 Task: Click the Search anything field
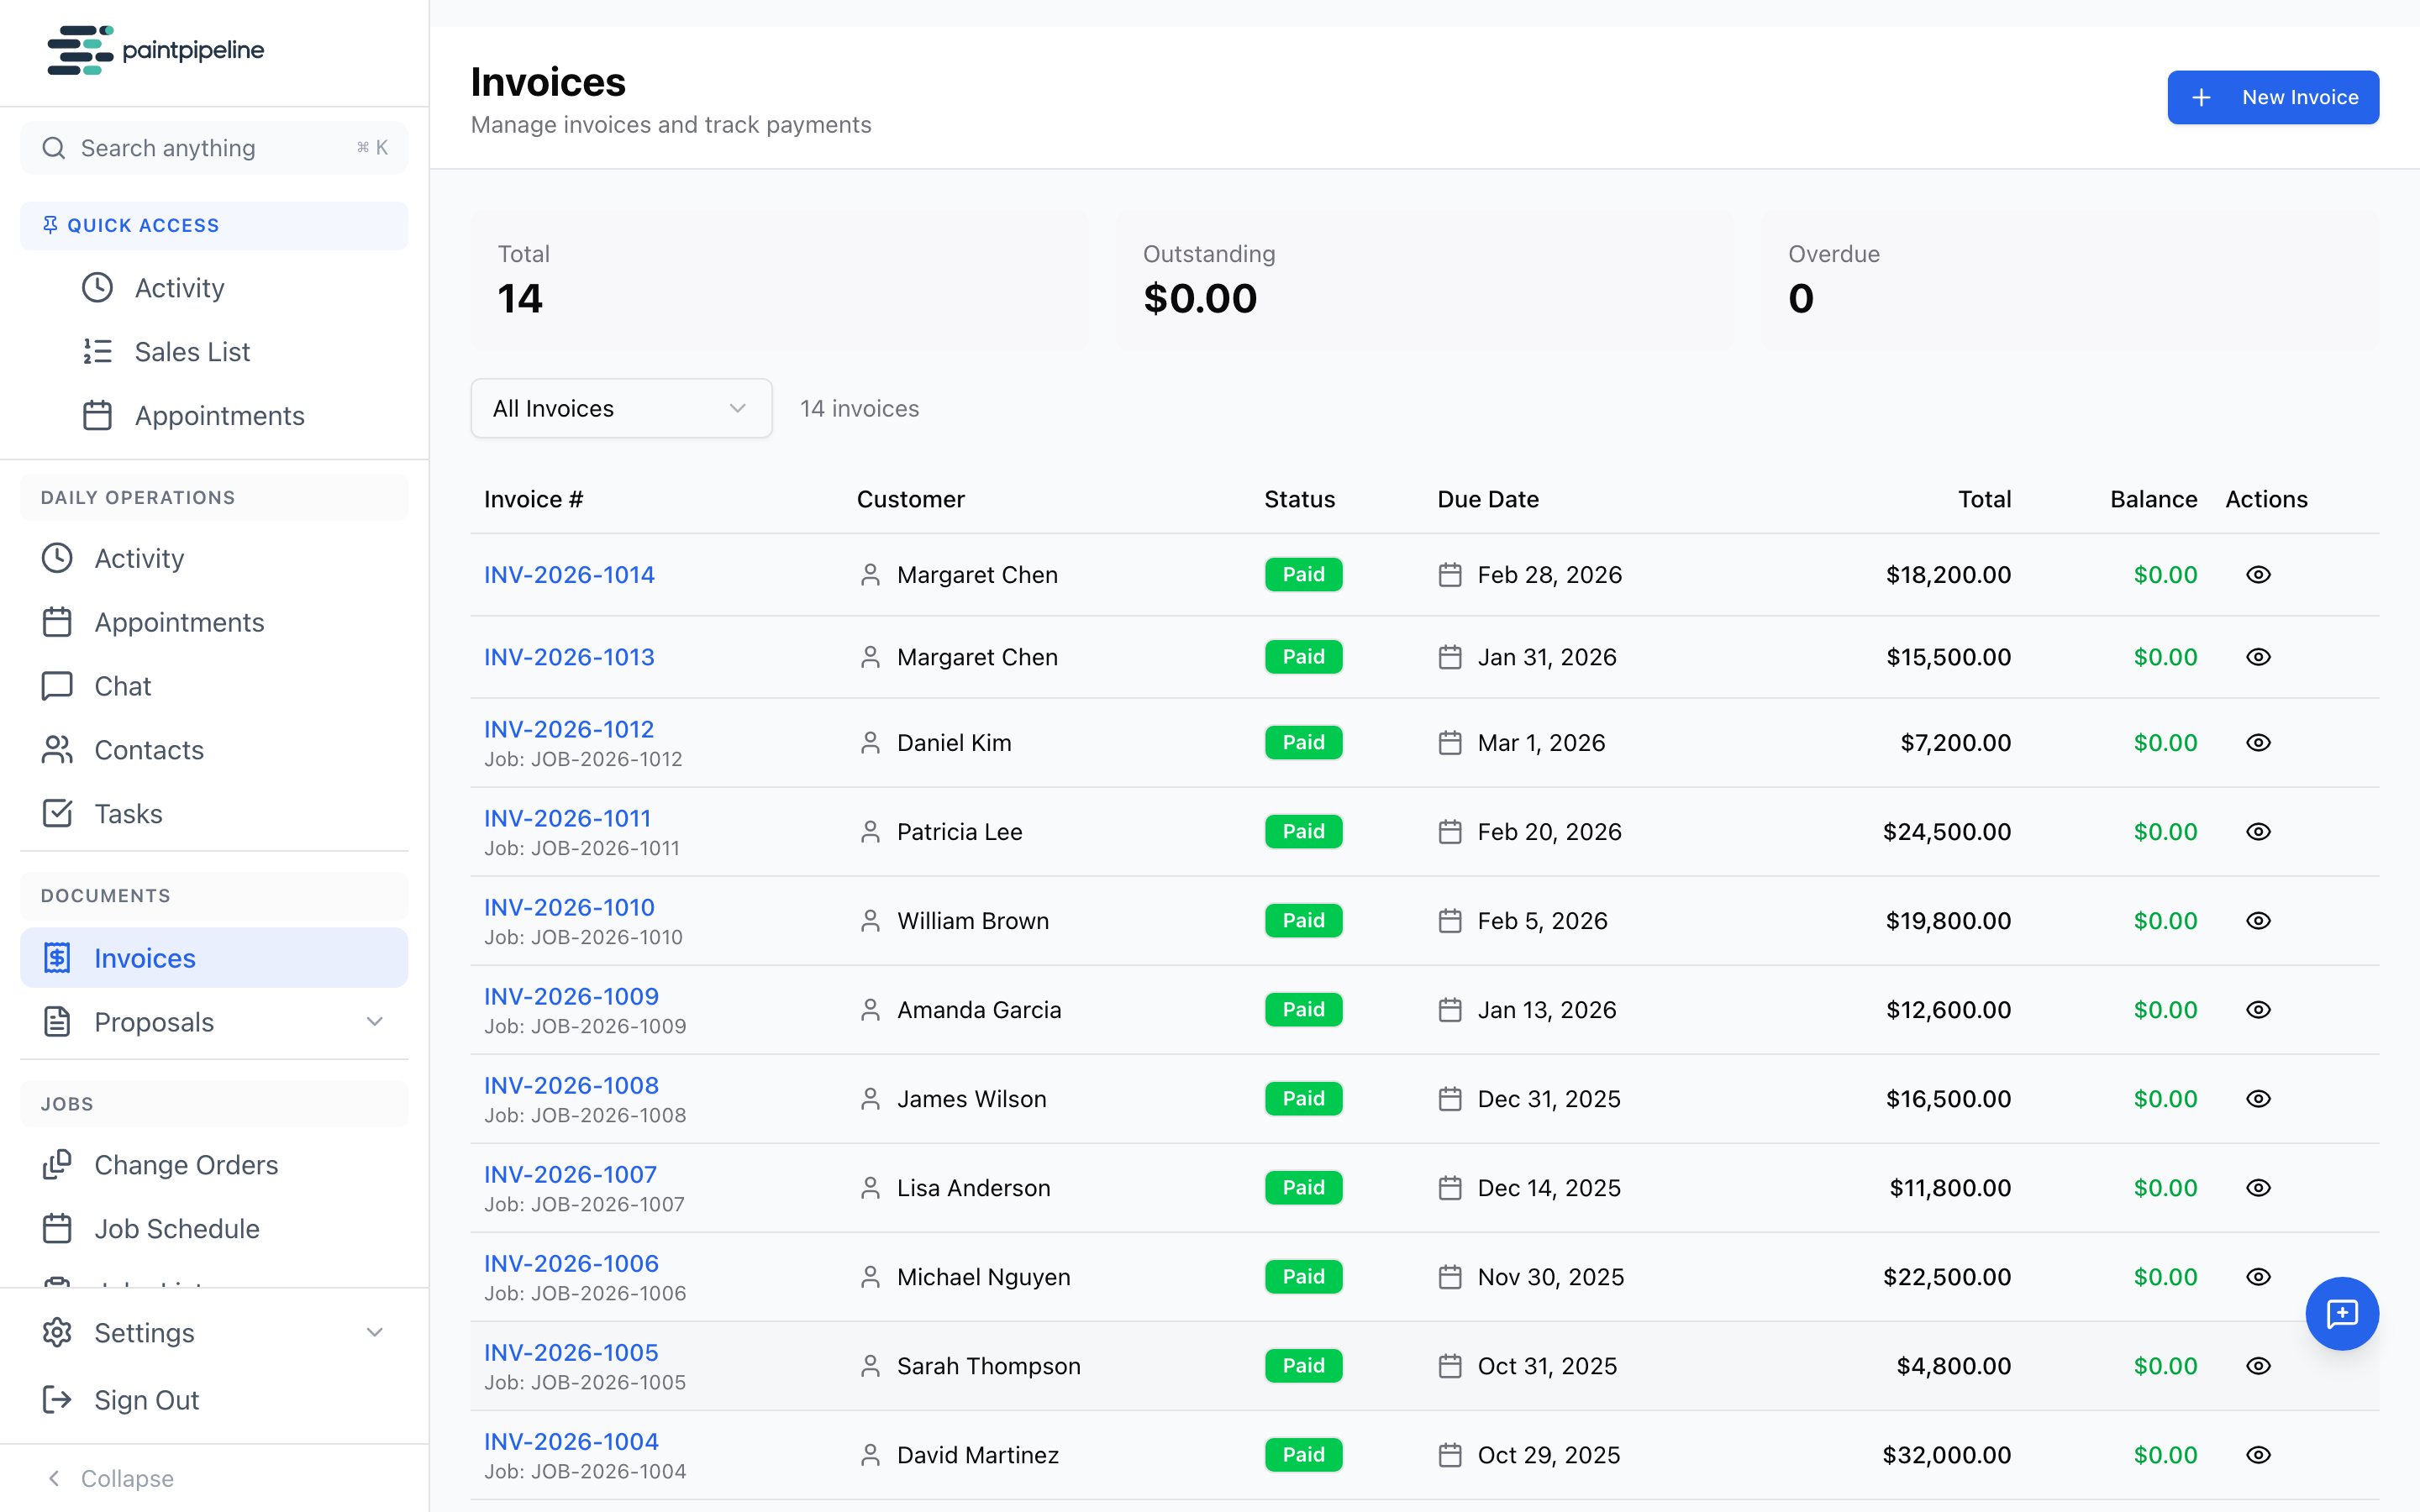pyautogui.click(x=214, y=147)
